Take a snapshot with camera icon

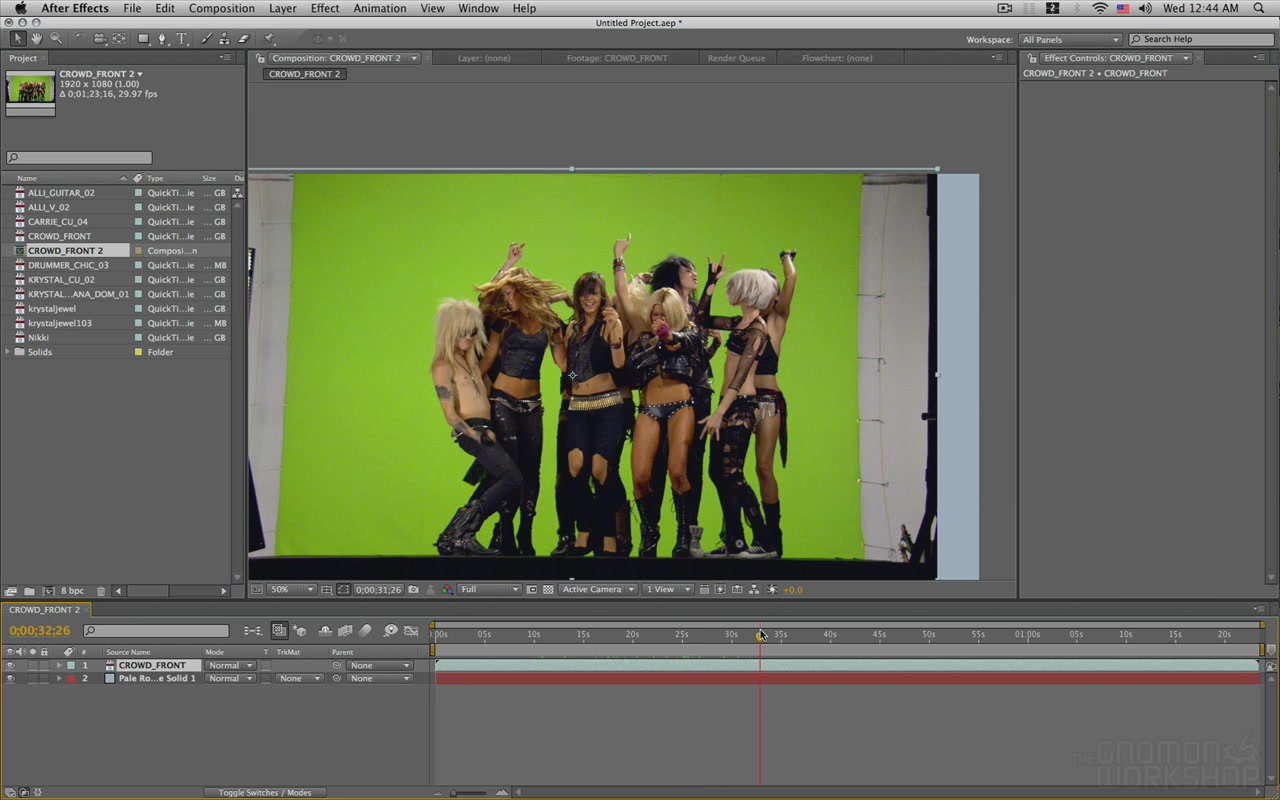click(x=413, y=590)
